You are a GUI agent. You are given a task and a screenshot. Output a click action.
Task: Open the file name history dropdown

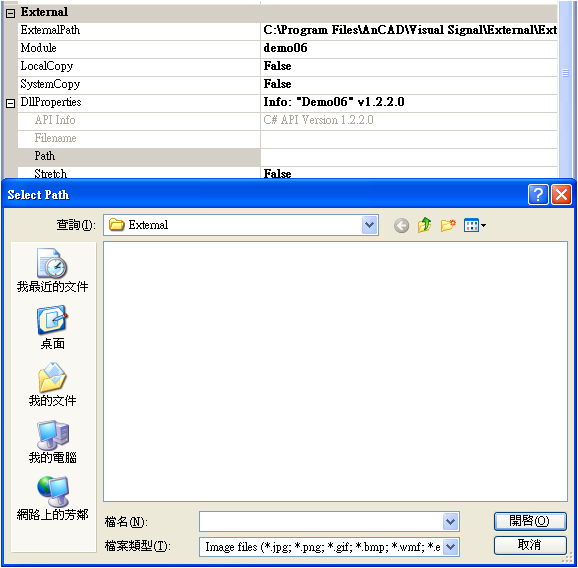(x=450, y=522)
